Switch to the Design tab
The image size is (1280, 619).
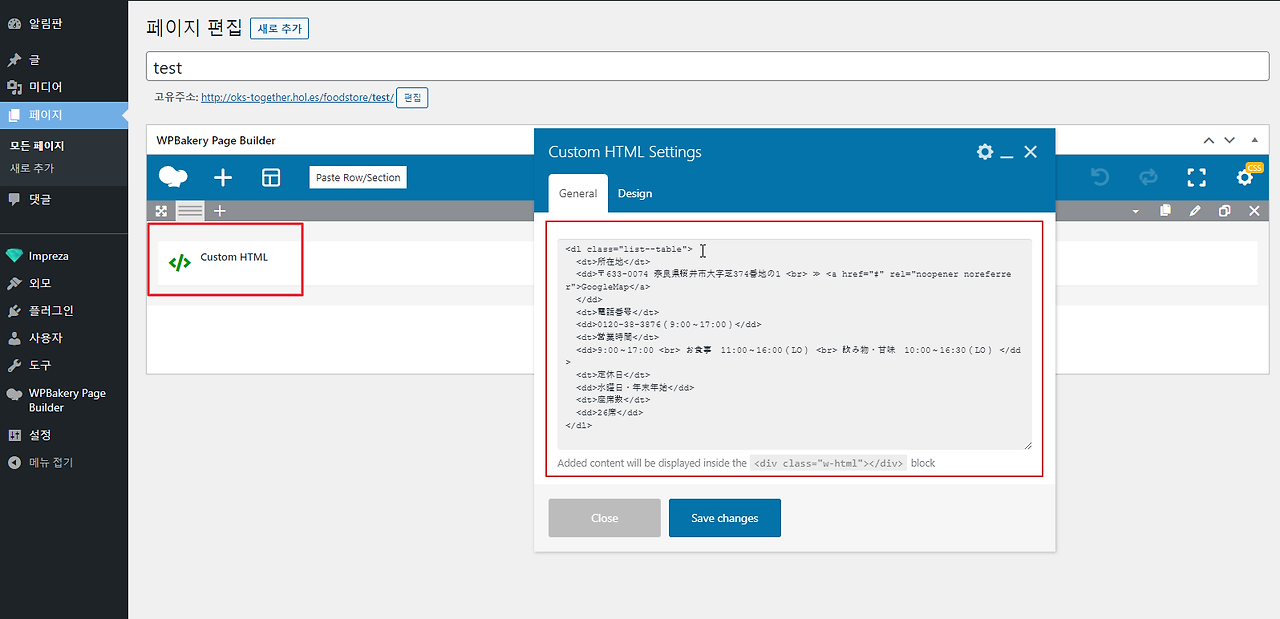[635, 193]
